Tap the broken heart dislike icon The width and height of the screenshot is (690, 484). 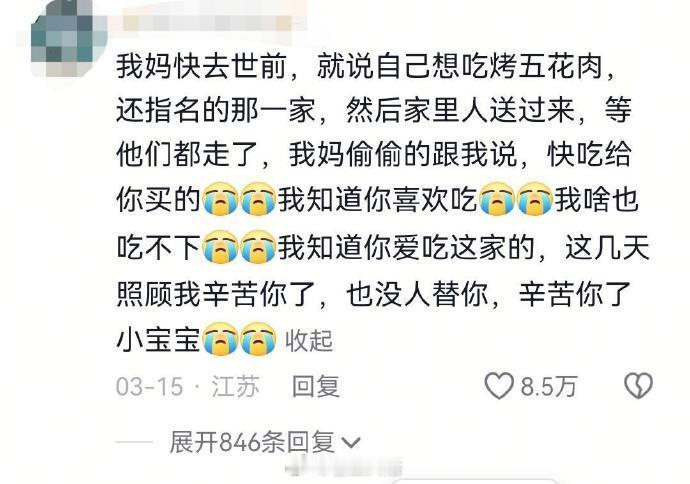(x=639, y=386)
